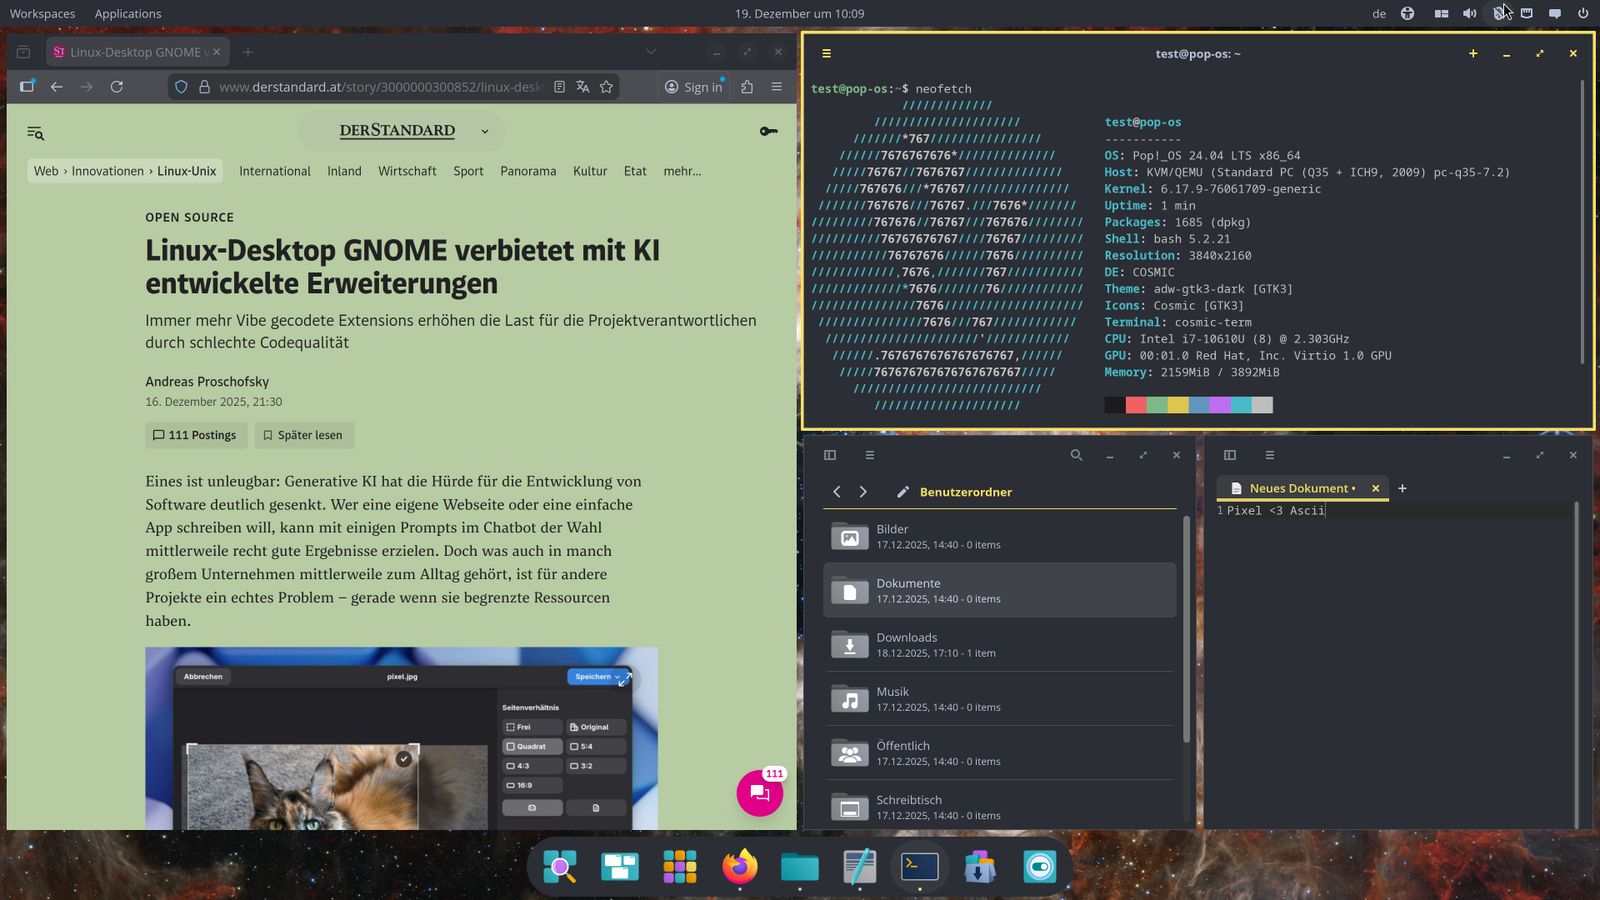Viewport: 1600px width, 900px height.
Task: Open the terminal window hamburger menu
Action: (826, 54)
